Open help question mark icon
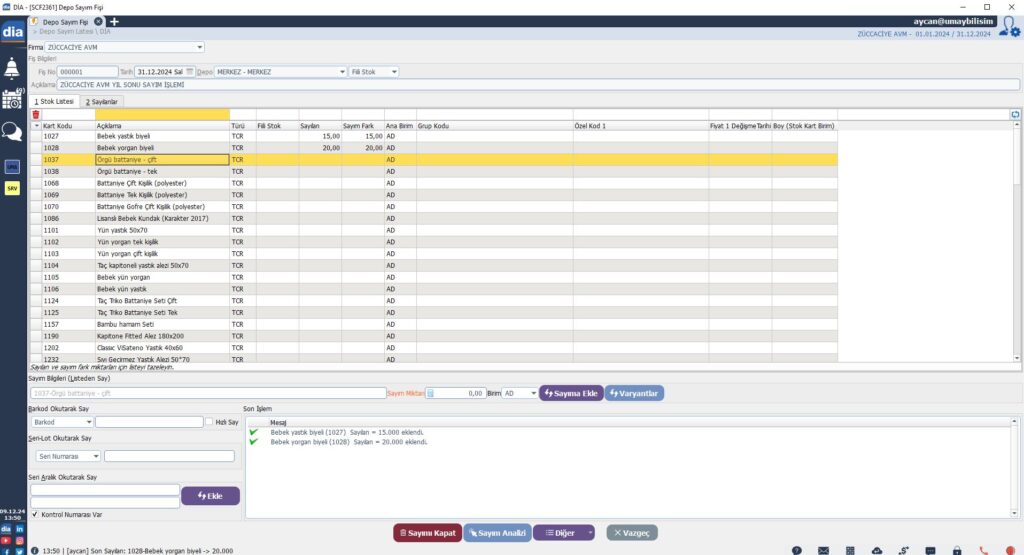Image resolution: width=1024 pixels, height=555 pixels. click(797, 550)
